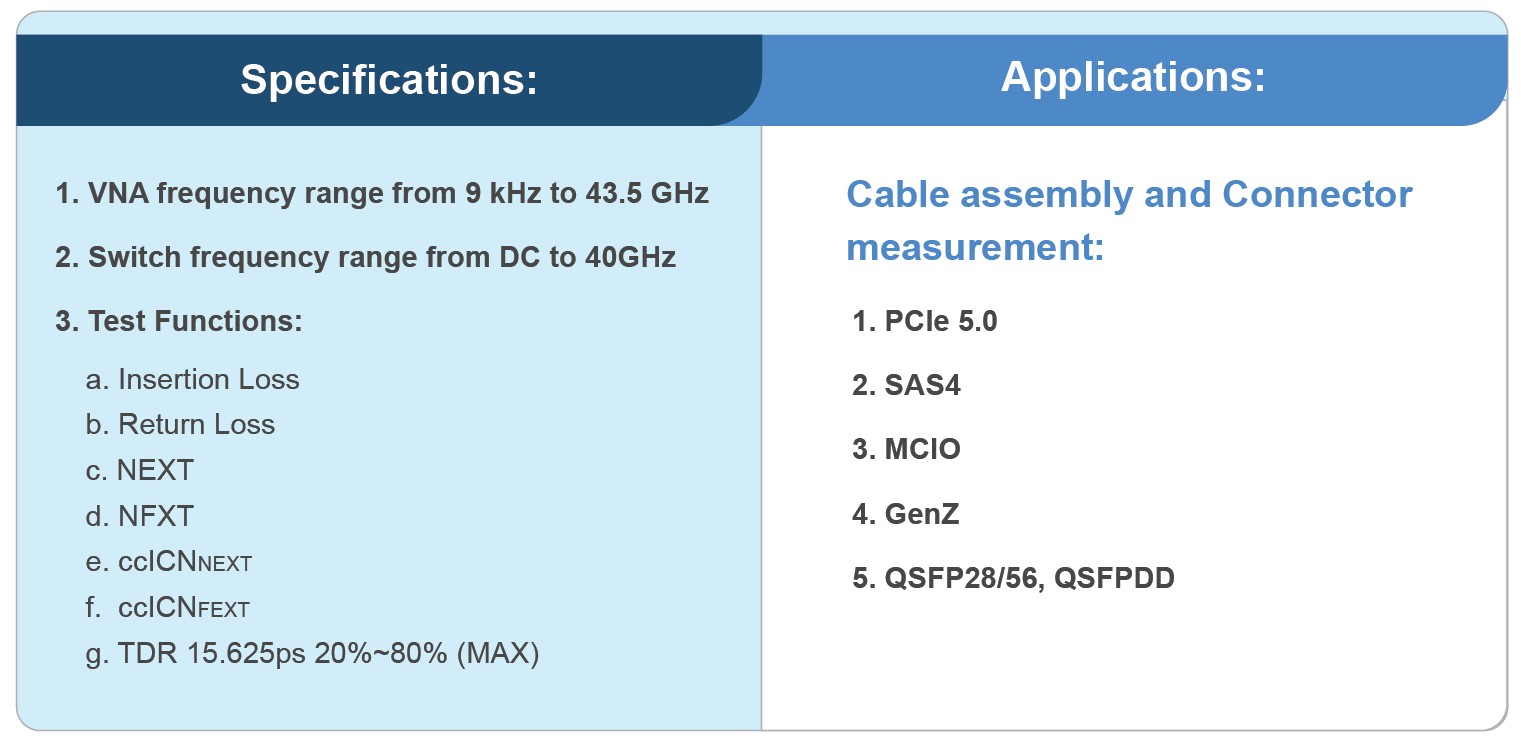The image size is (1521, 747).
Task: Click the GenZ list item
Action: [x=906, y=514]
